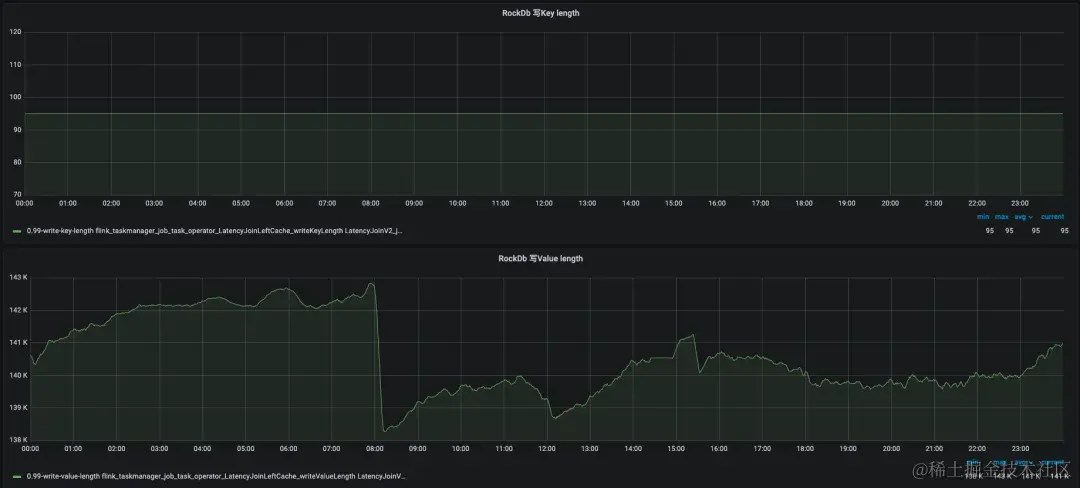Open the RockDb Value length panel title menu
Viewport: 1080px width, 488px height.
(540, 259)
